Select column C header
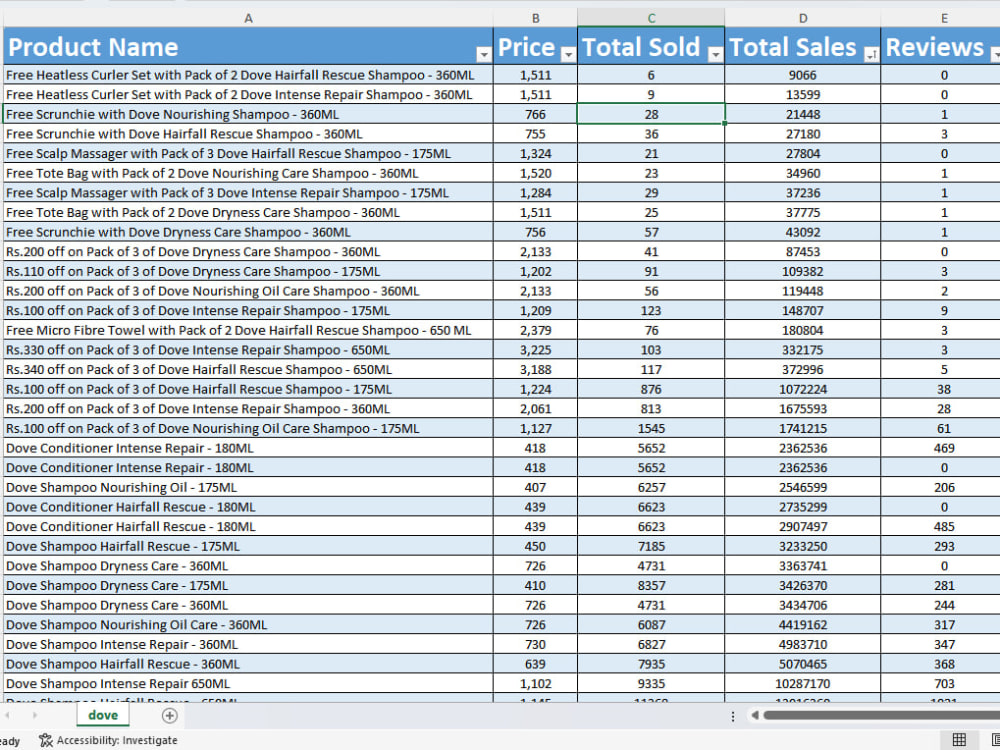Viewport: 1000px width, 750px height. [x=651, y=18]
